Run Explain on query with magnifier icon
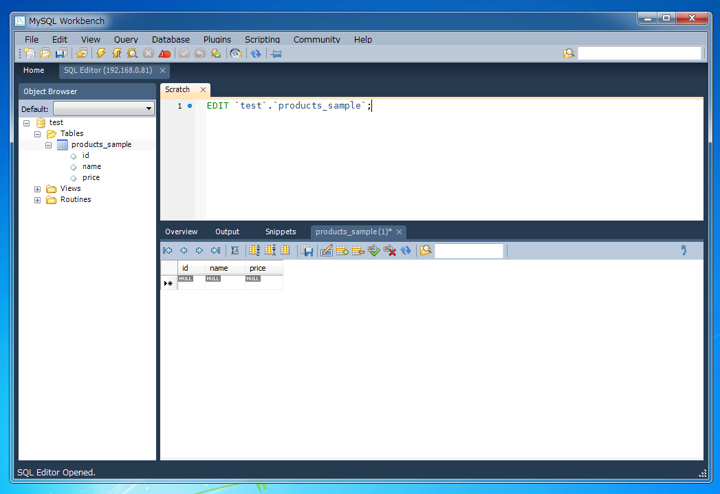Screen dimensions: 720x494 point(132,53)
